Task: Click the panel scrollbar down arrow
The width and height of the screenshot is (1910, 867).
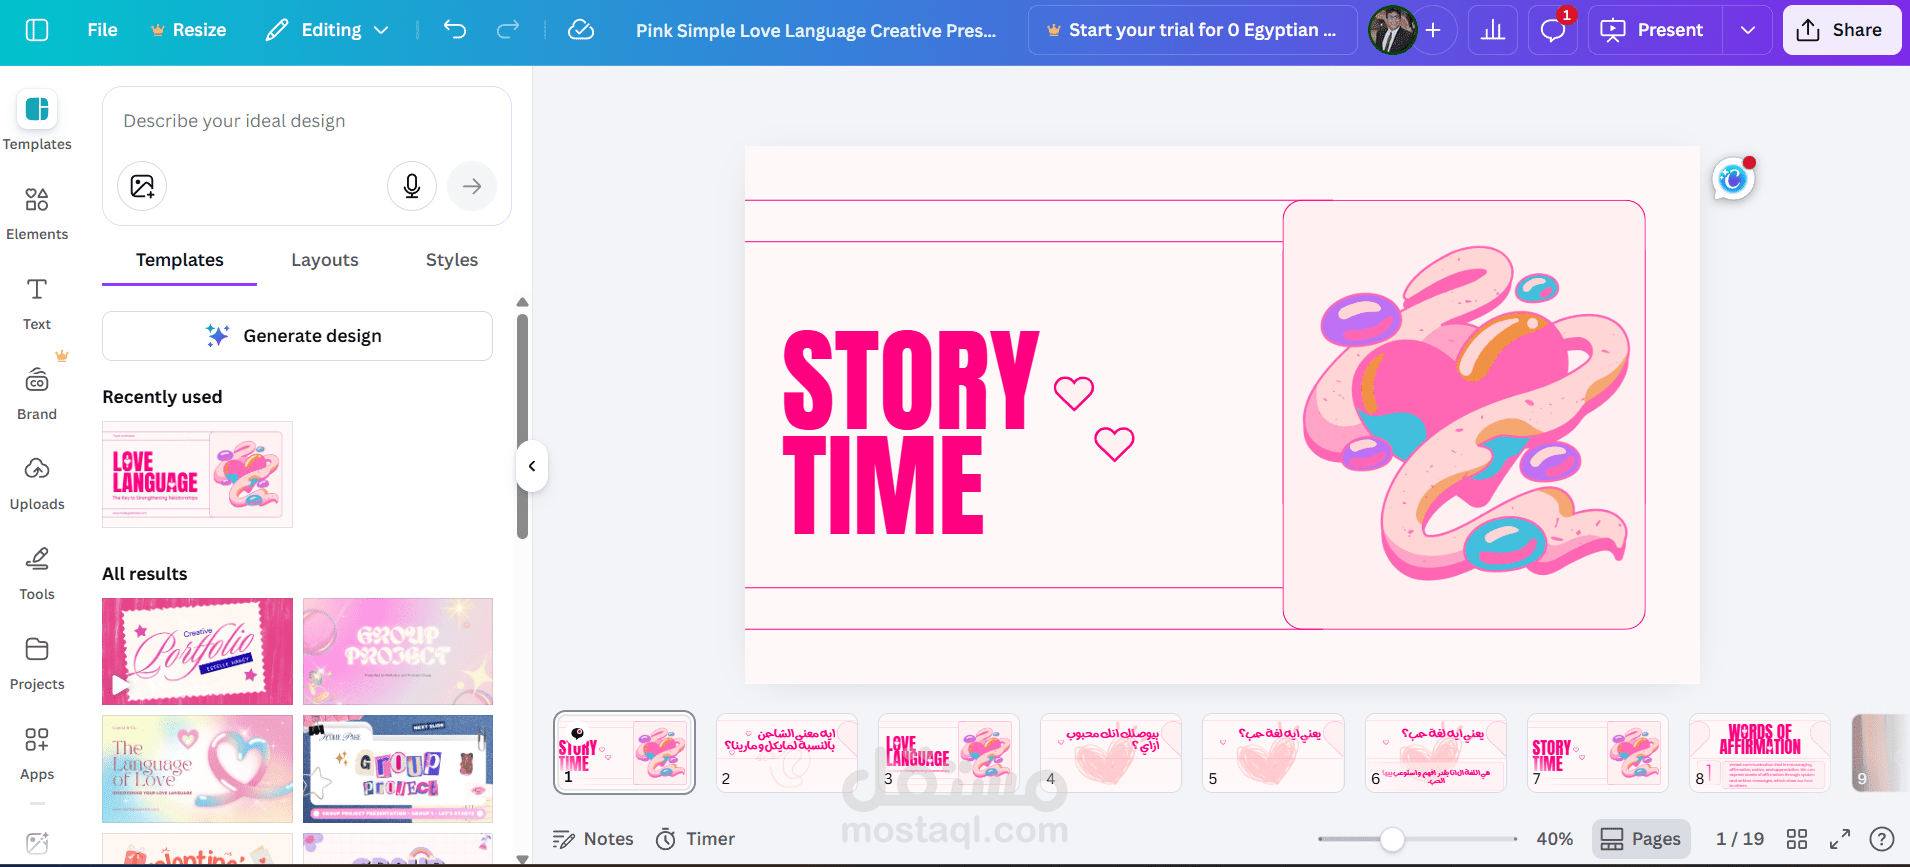Action: click(522, 859)
